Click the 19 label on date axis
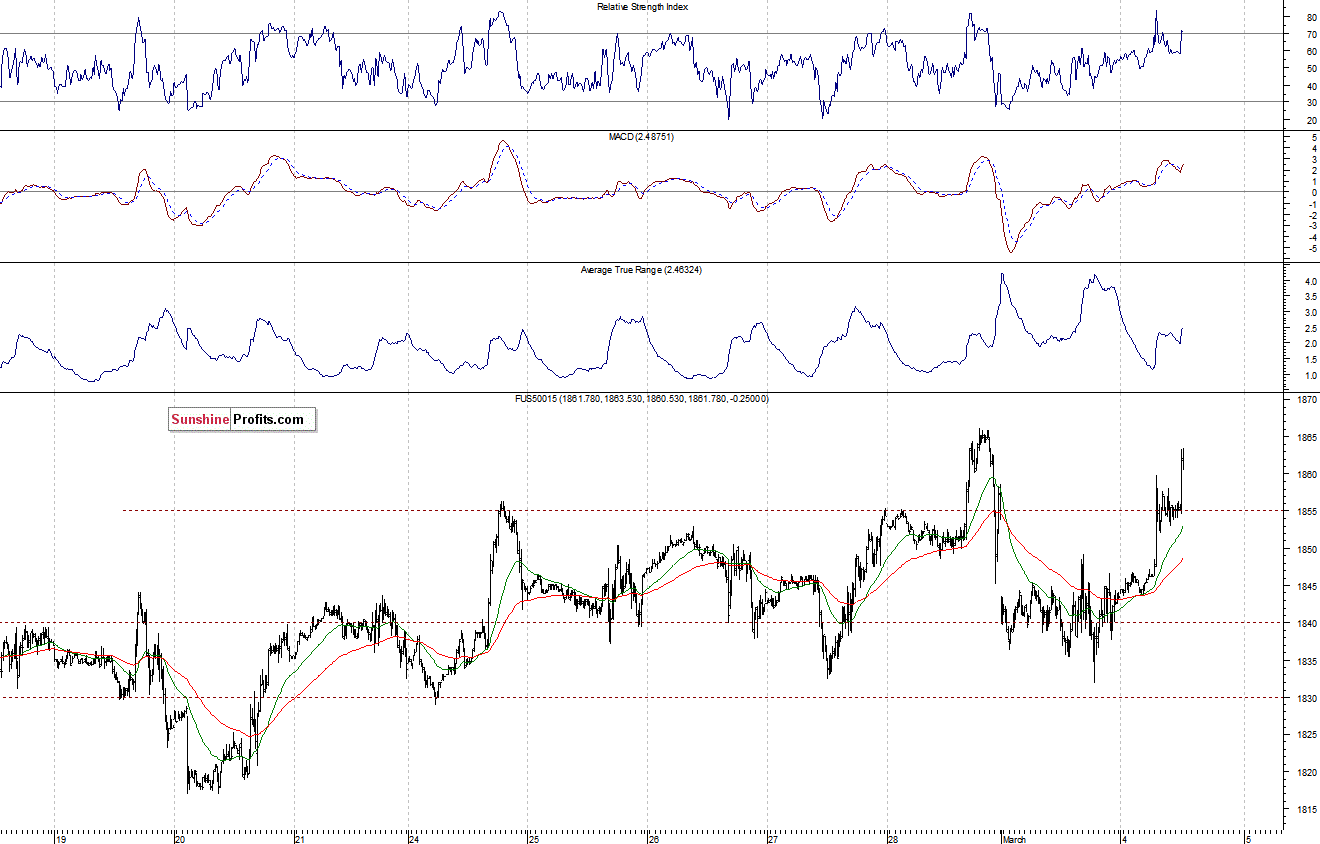The width and height of the screenshot is (1320, 844). [x=61, y=838]
